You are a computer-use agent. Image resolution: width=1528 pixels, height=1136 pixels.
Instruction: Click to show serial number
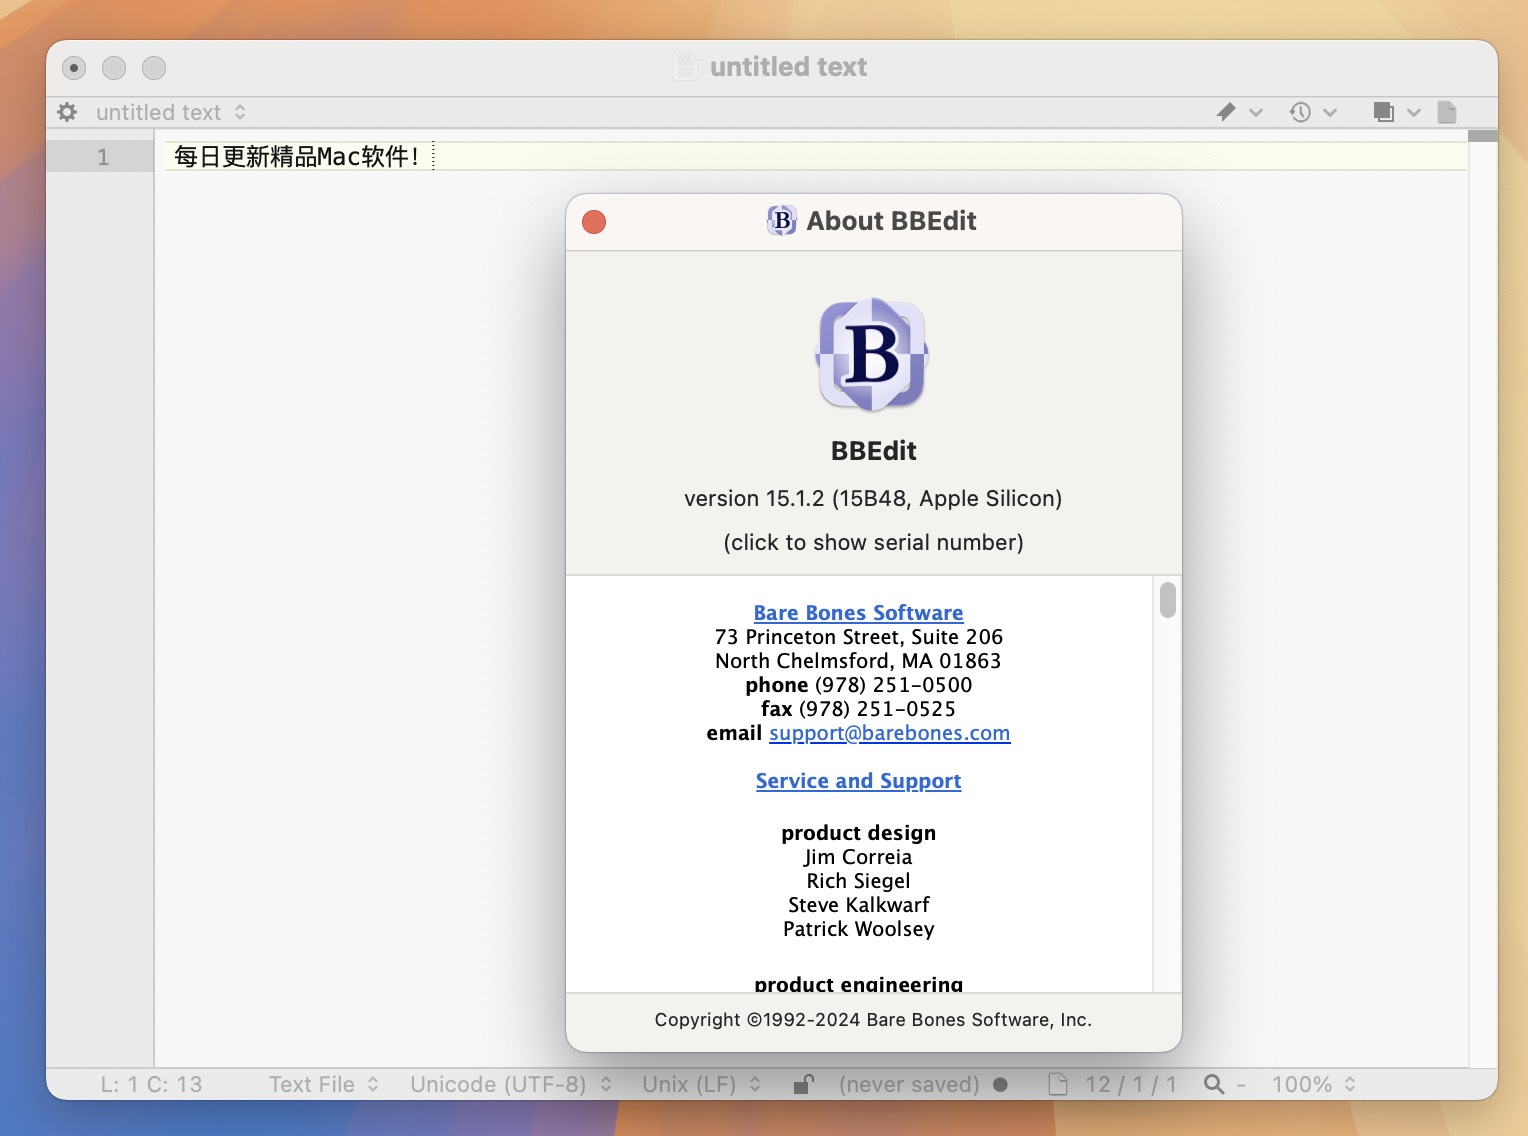point(873,542)
